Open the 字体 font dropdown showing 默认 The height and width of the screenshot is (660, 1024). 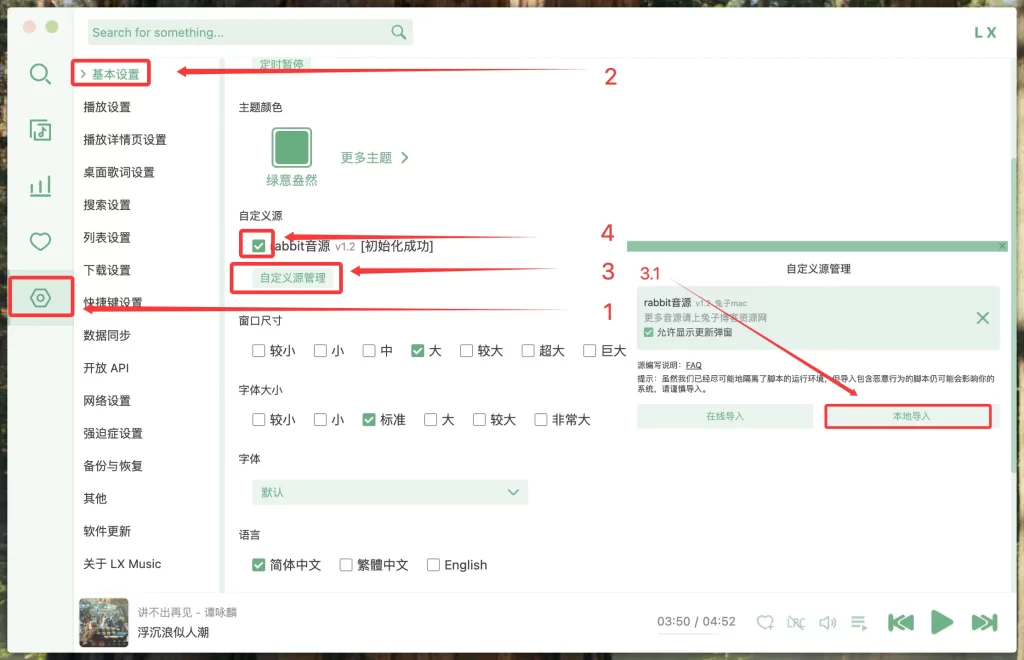tap(390, 492)
